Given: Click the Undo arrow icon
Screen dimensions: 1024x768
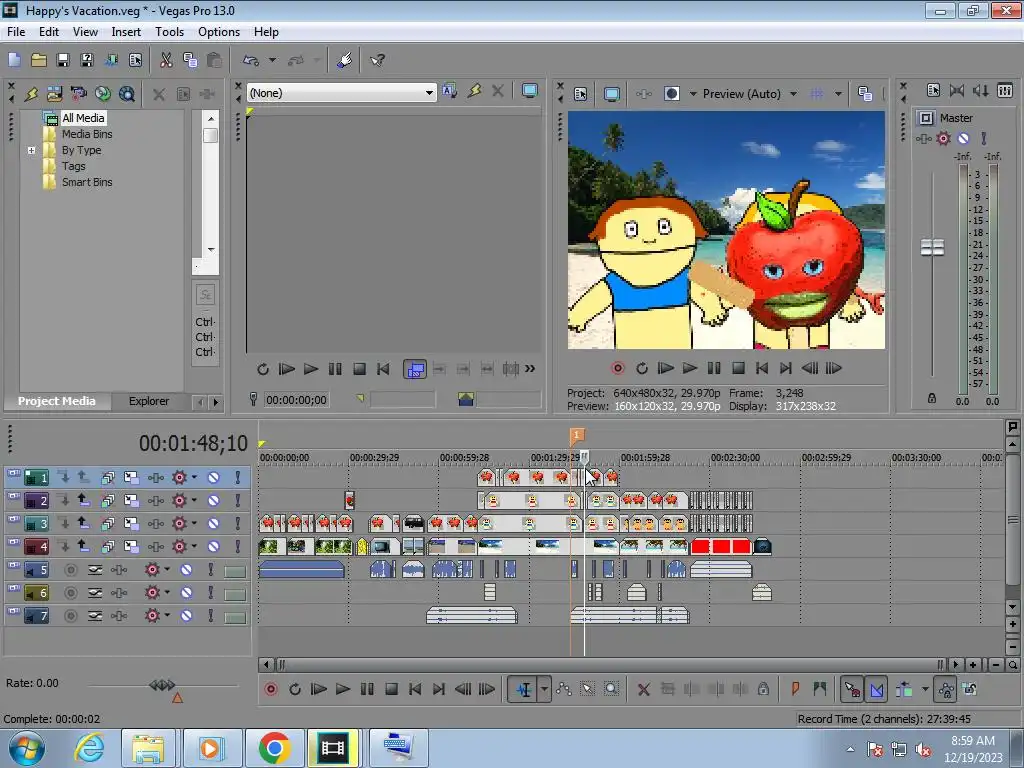Looking at the screenshot, I should [251, 60].
